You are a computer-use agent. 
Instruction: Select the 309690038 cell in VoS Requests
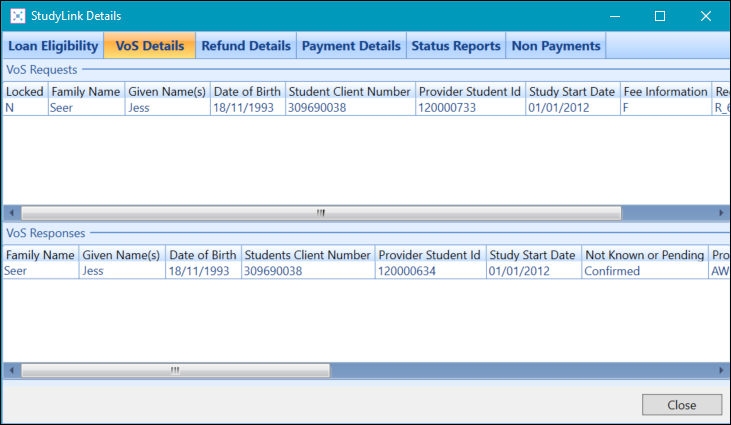[350, 108]
